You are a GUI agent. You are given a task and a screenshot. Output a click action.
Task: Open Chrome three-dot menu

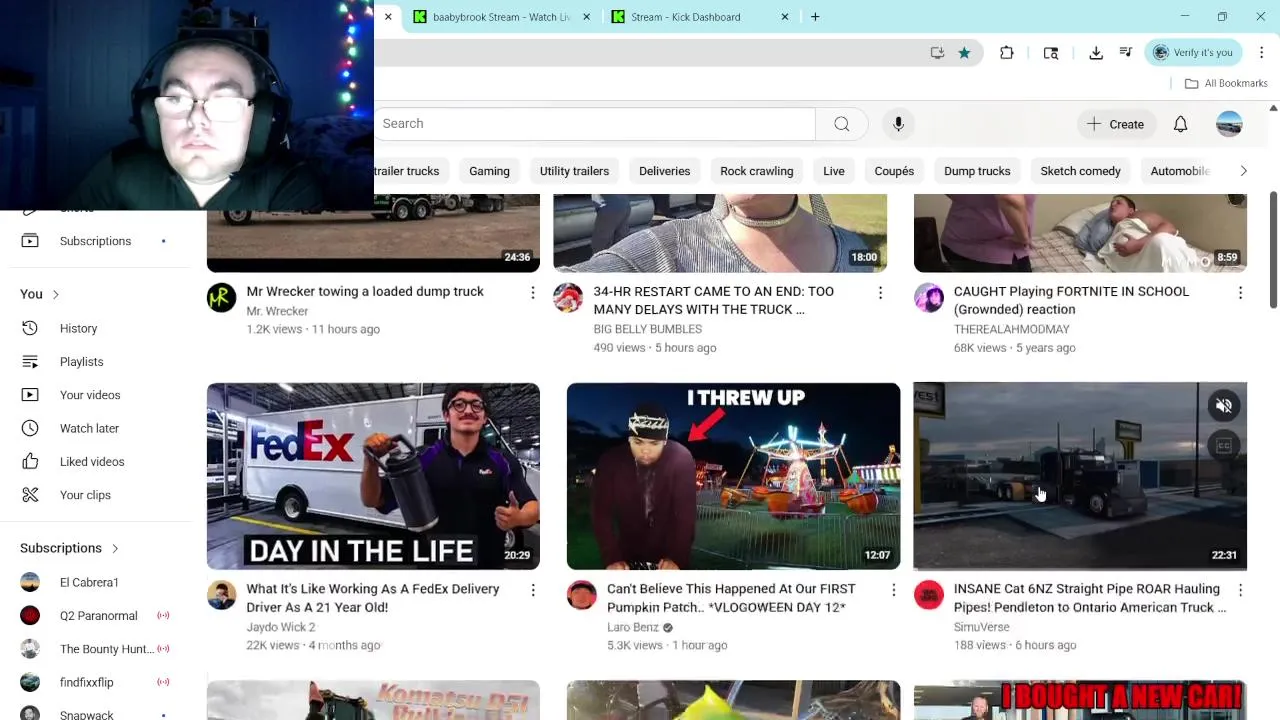point(1262,53)
